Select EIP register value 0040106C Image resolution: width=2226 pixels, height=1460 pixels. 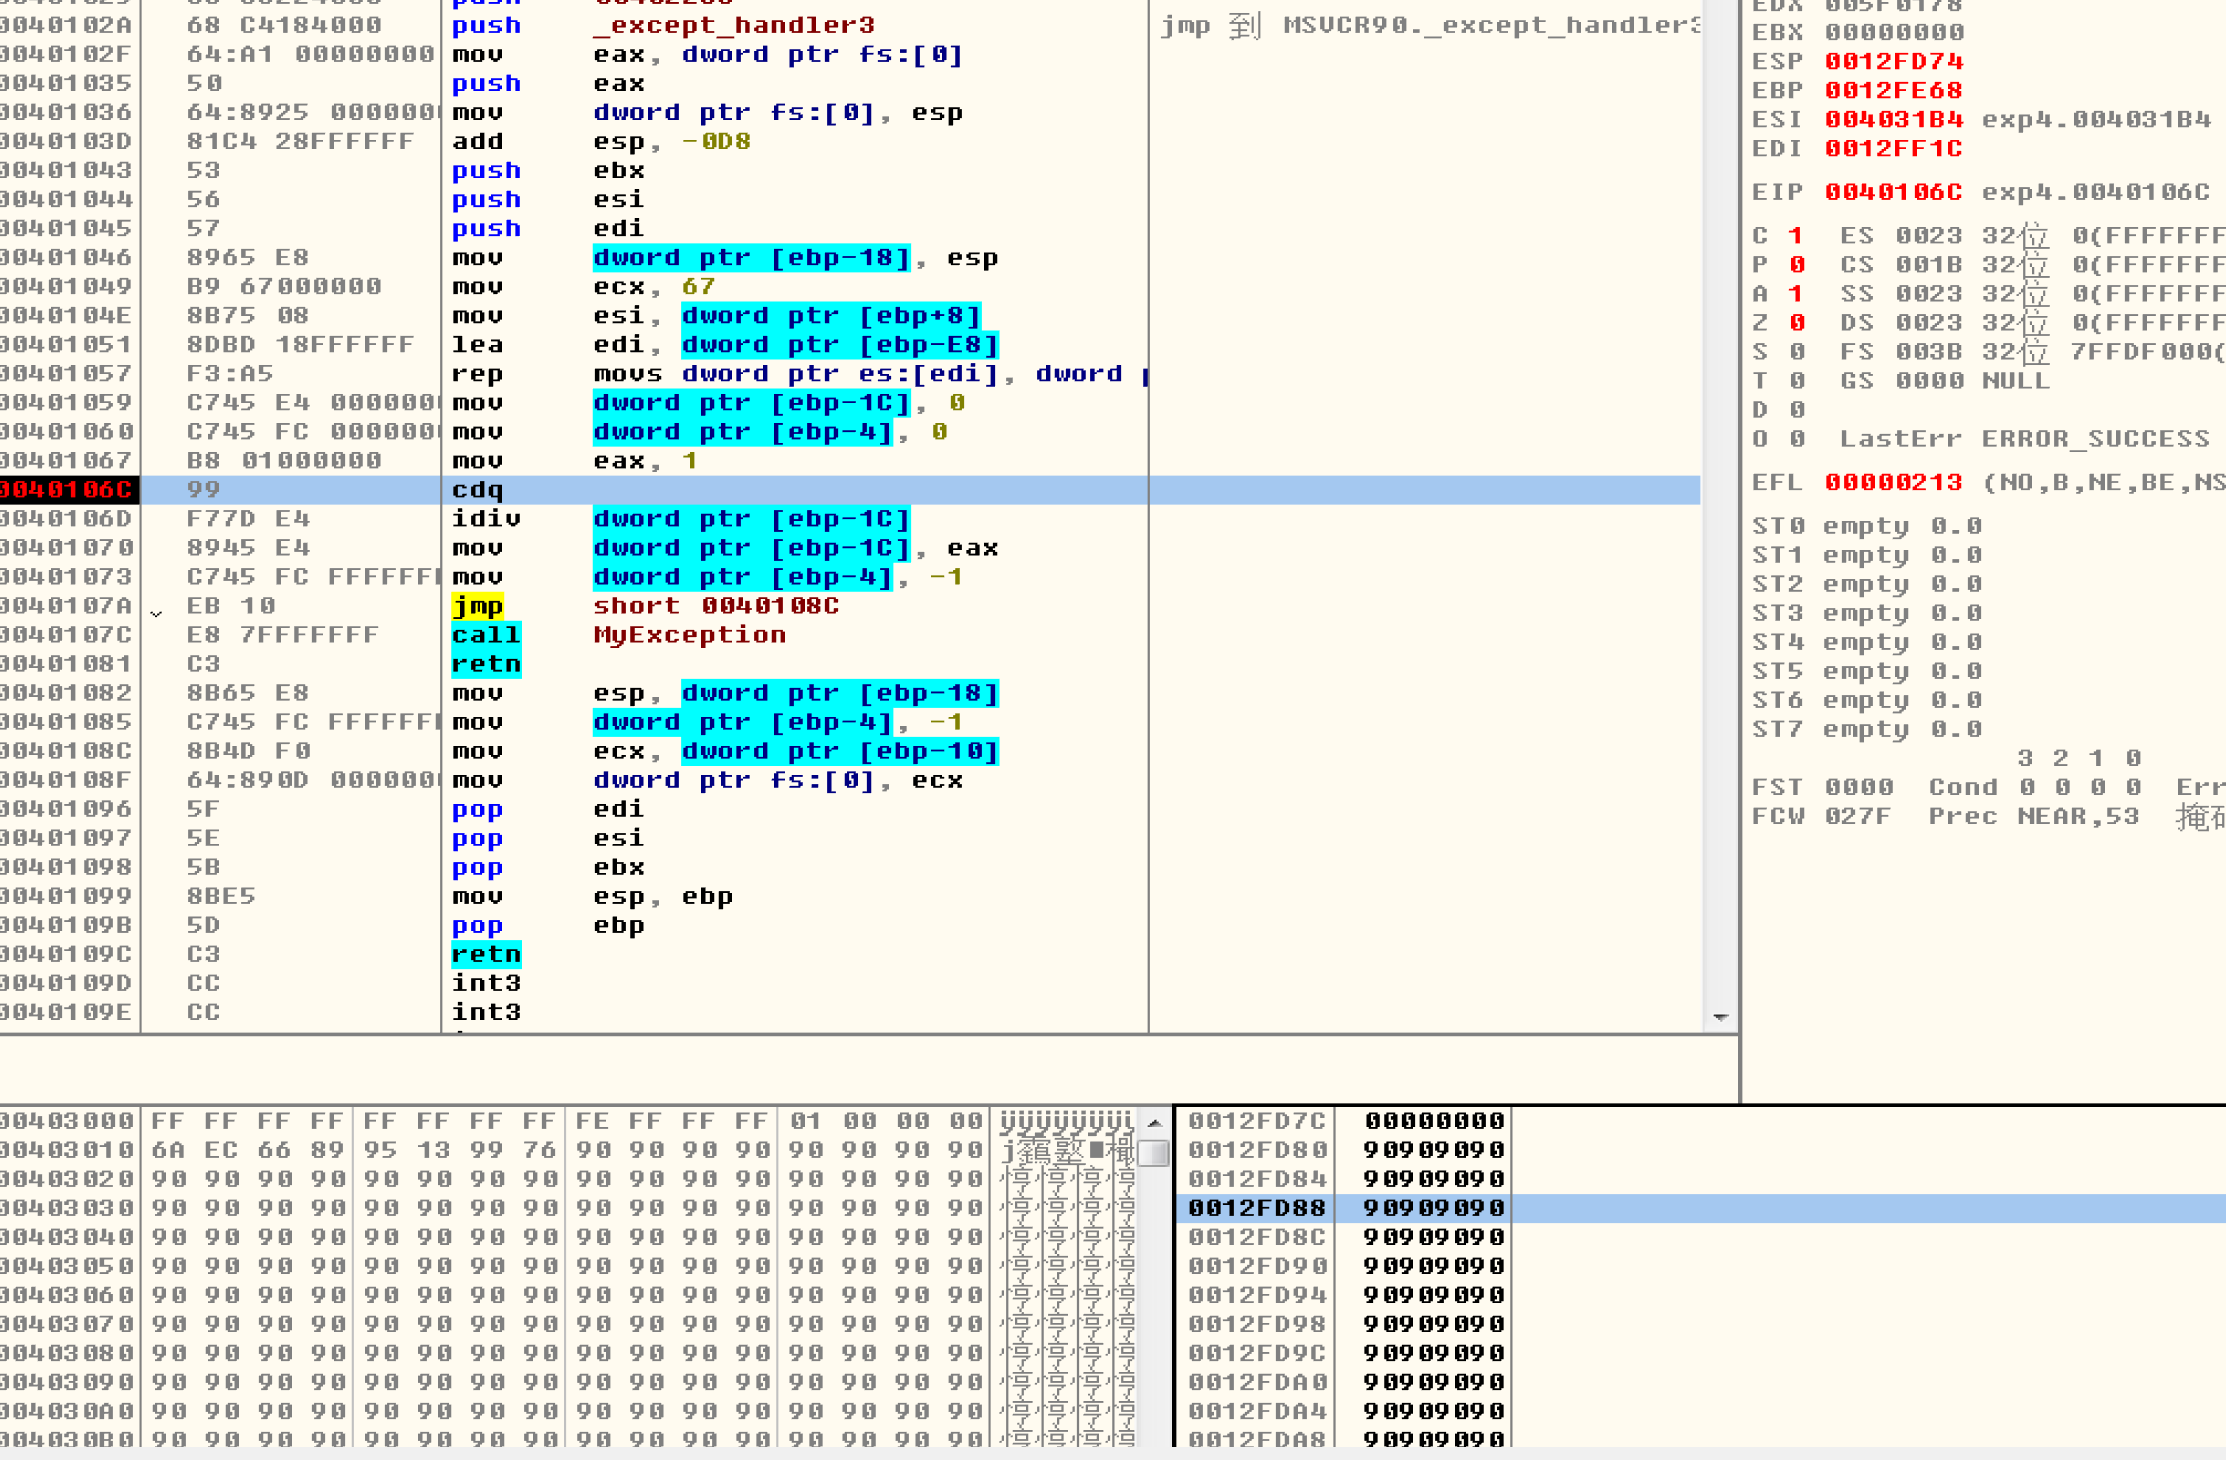1894,191
